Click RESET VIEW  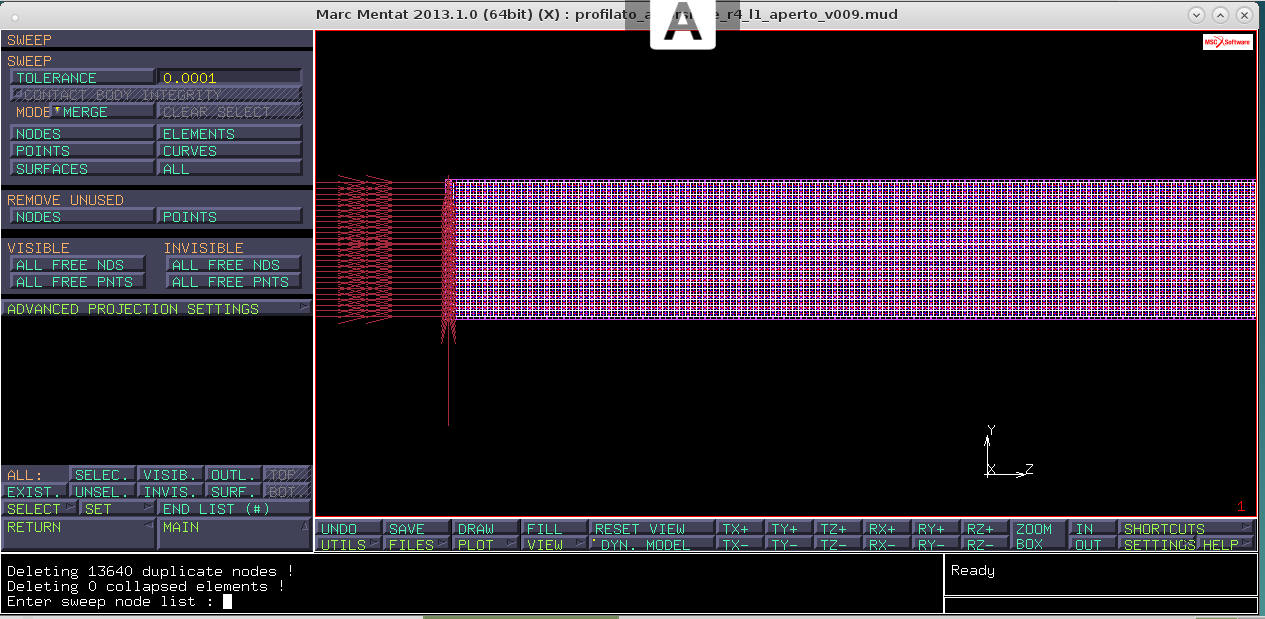click(653, 529)
